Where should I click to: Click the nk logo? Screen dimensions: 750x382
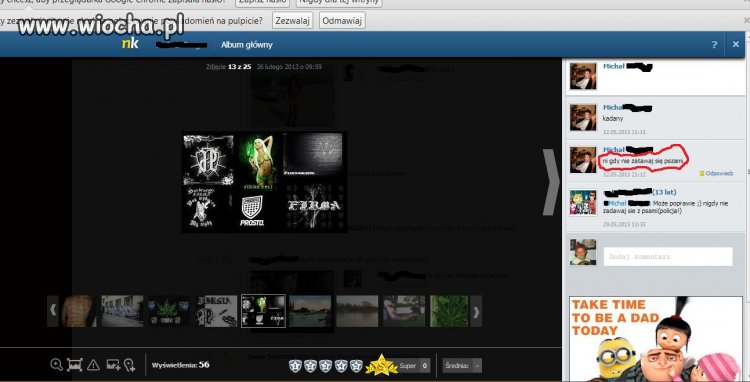click(130, 44)
